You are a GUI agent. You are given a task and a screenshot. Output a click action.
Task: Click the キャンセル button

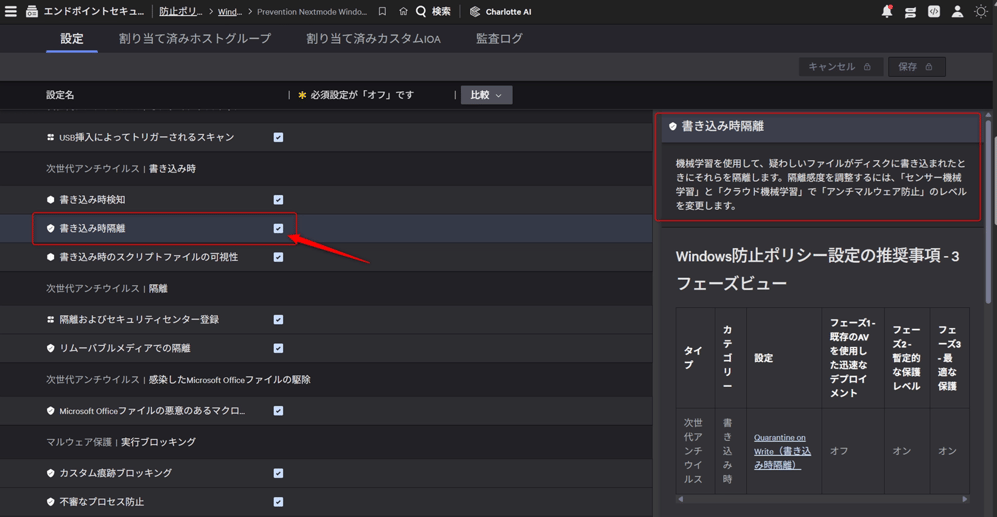click(840, 67)
